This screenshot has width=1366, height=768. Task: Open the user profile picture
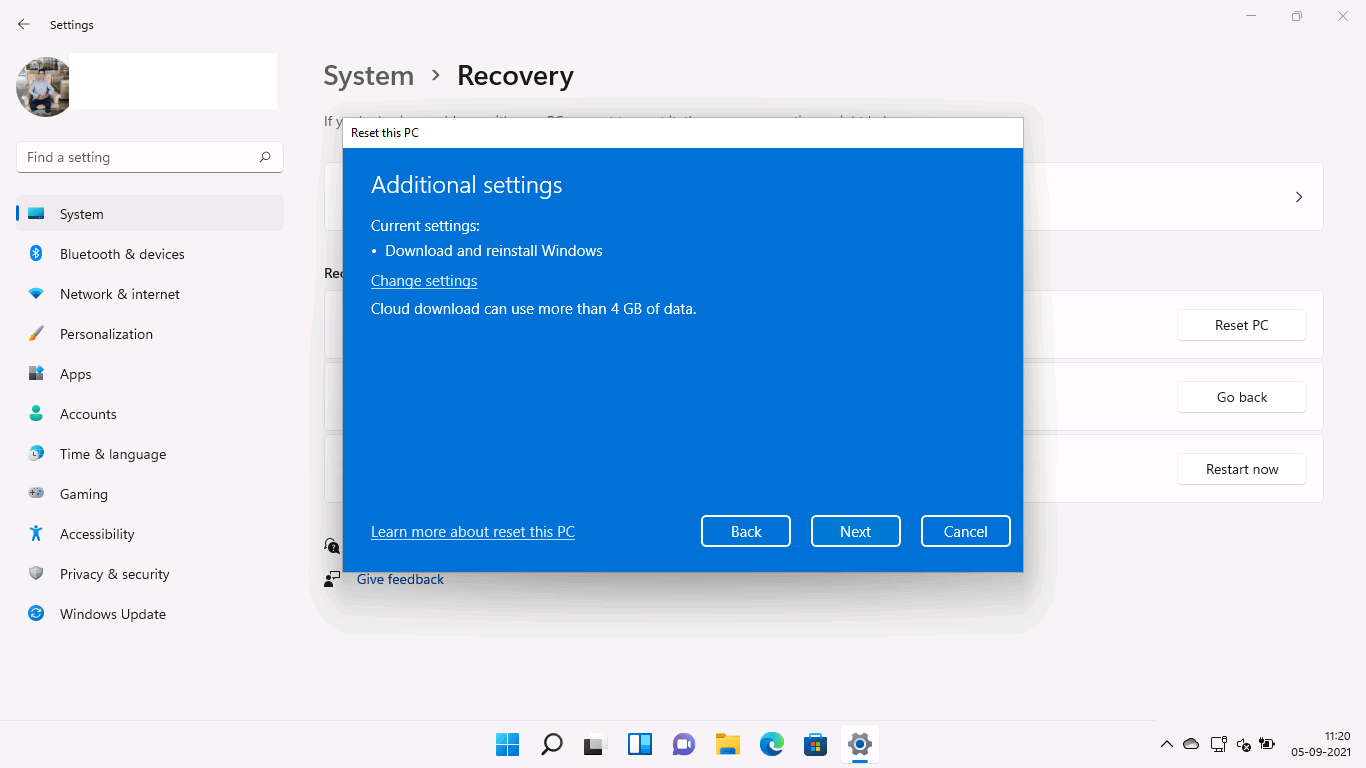44,86
